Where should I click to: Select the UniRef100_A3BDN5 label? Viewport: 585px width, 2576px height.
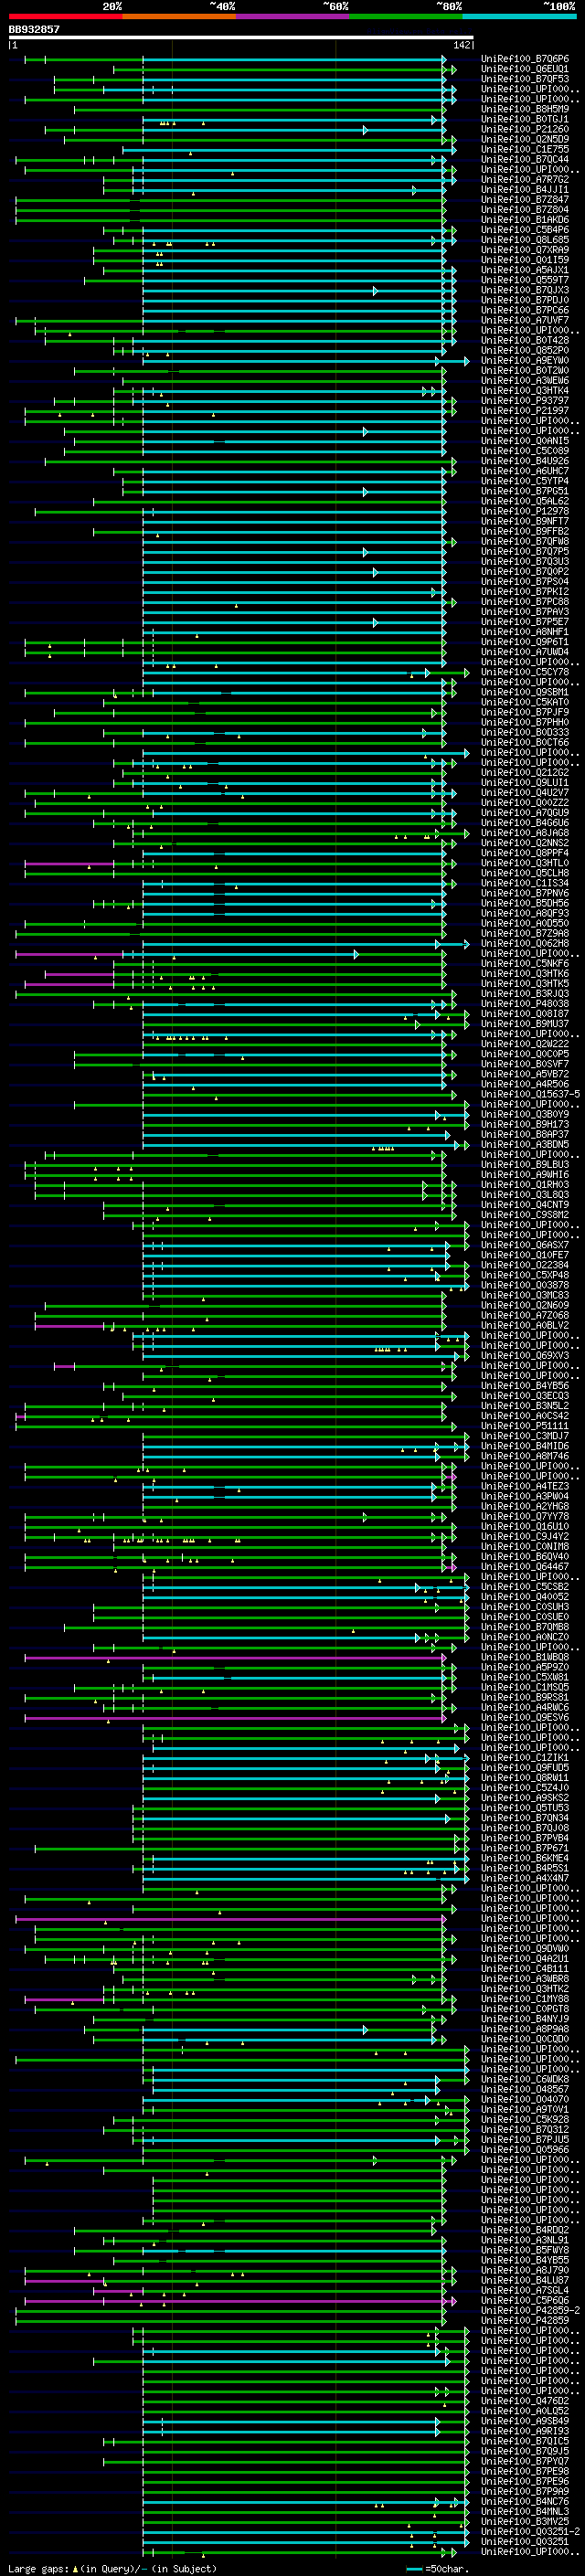[x=525, y=1145]
